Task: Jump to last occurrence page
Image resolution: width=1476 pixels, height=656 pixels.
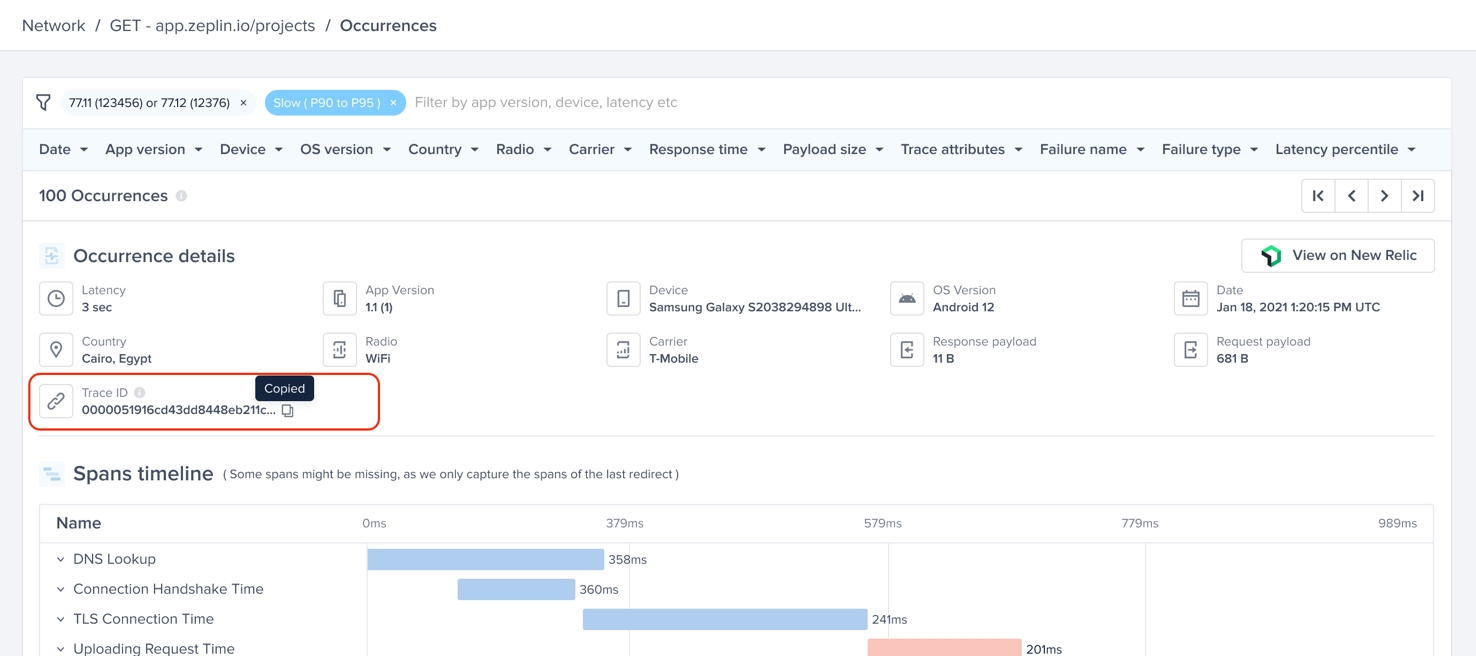Action: pyautogui.click(x=1418, y=196)
